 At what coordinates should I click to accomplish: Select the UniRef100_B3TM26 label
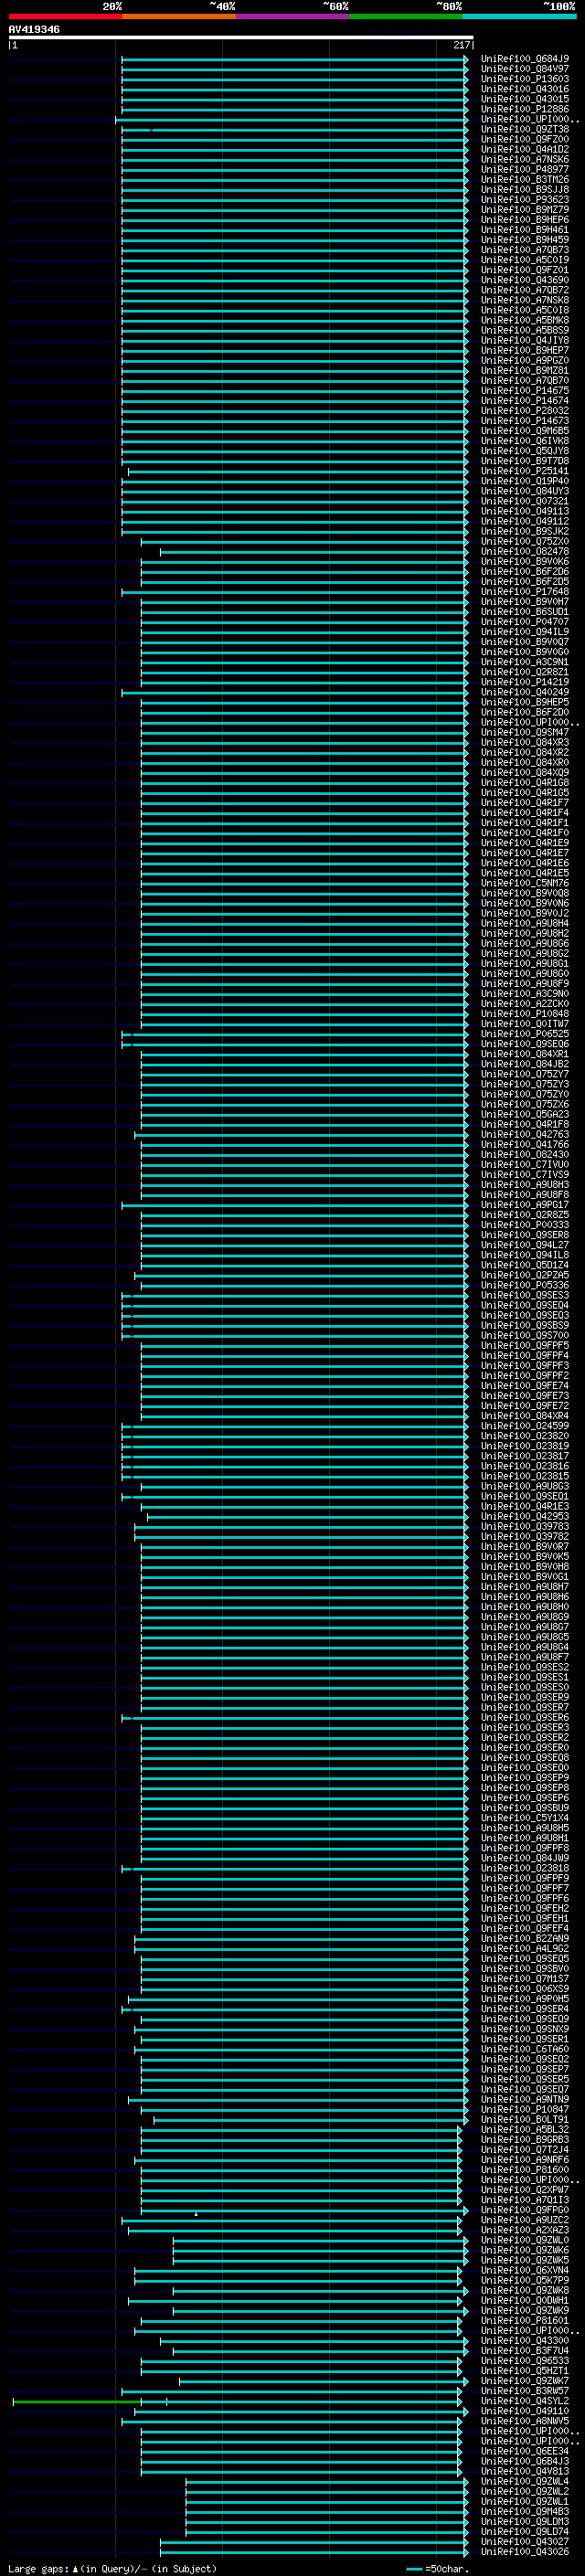tap(525, 179)
